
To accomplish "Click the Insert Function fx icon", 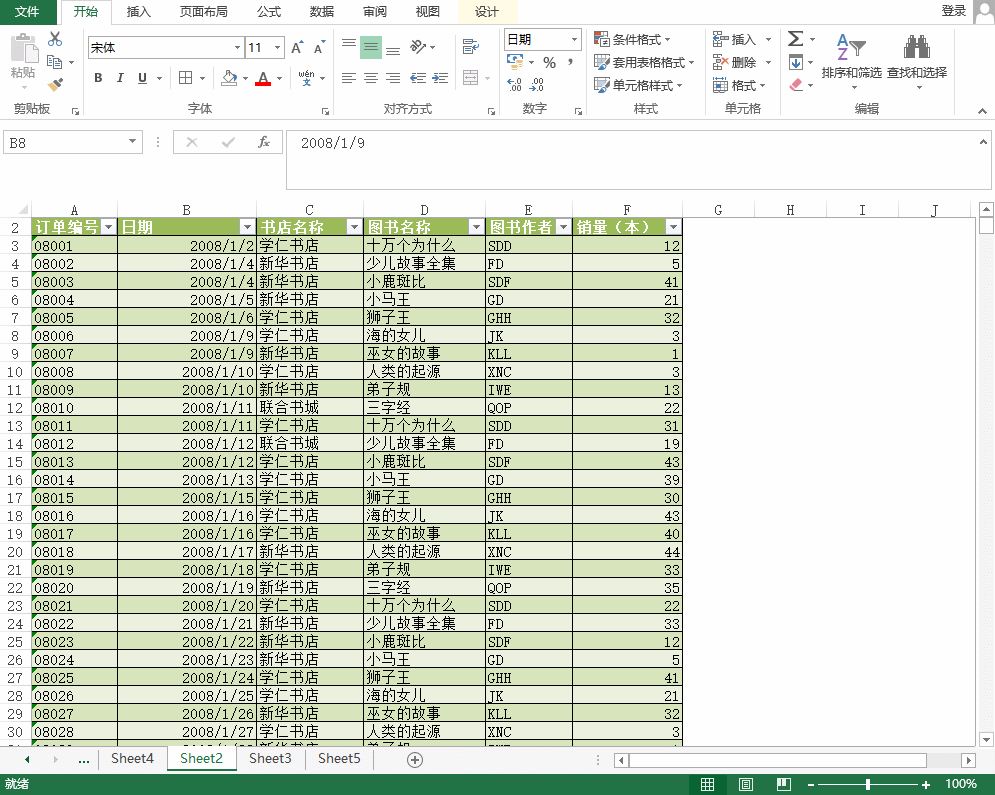I will click(264, 143).
